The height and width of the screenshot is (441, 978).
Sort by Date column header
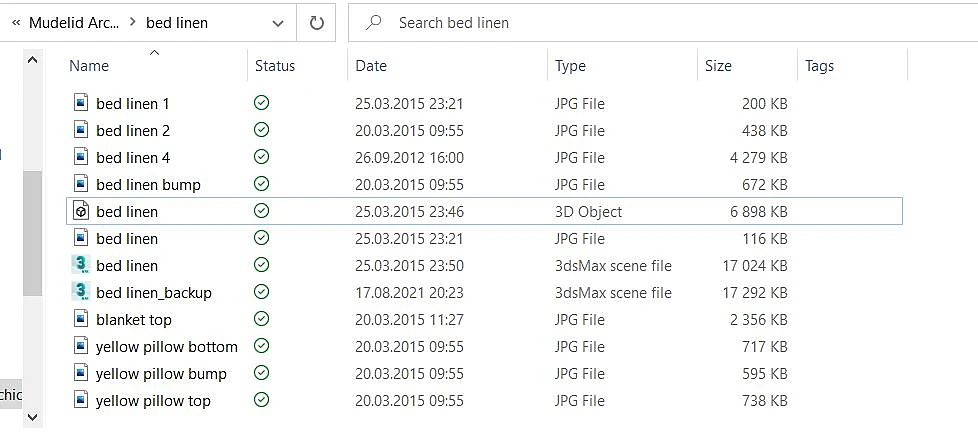click(370, 65)
